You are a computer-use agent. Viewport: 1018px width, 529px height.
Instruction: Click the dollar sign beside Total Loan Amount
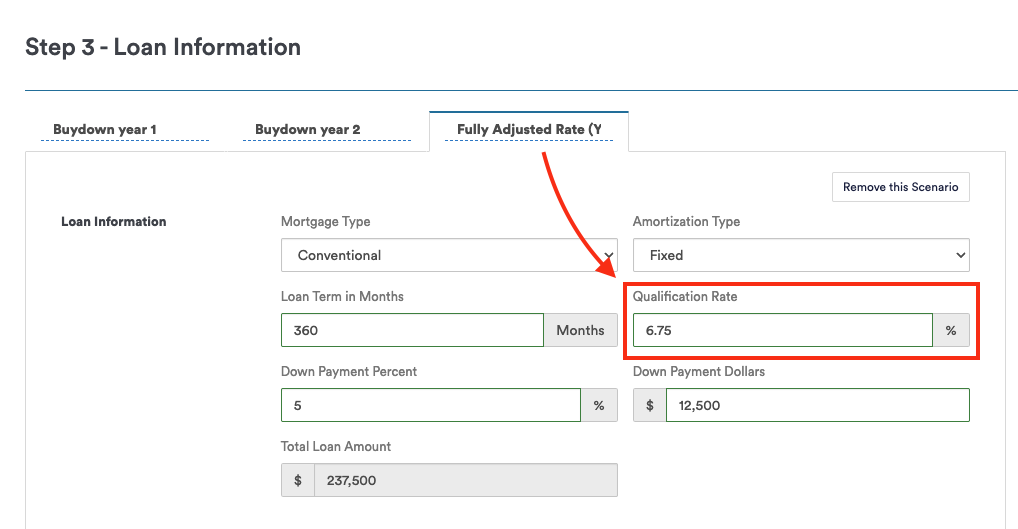tap(298, 480)
